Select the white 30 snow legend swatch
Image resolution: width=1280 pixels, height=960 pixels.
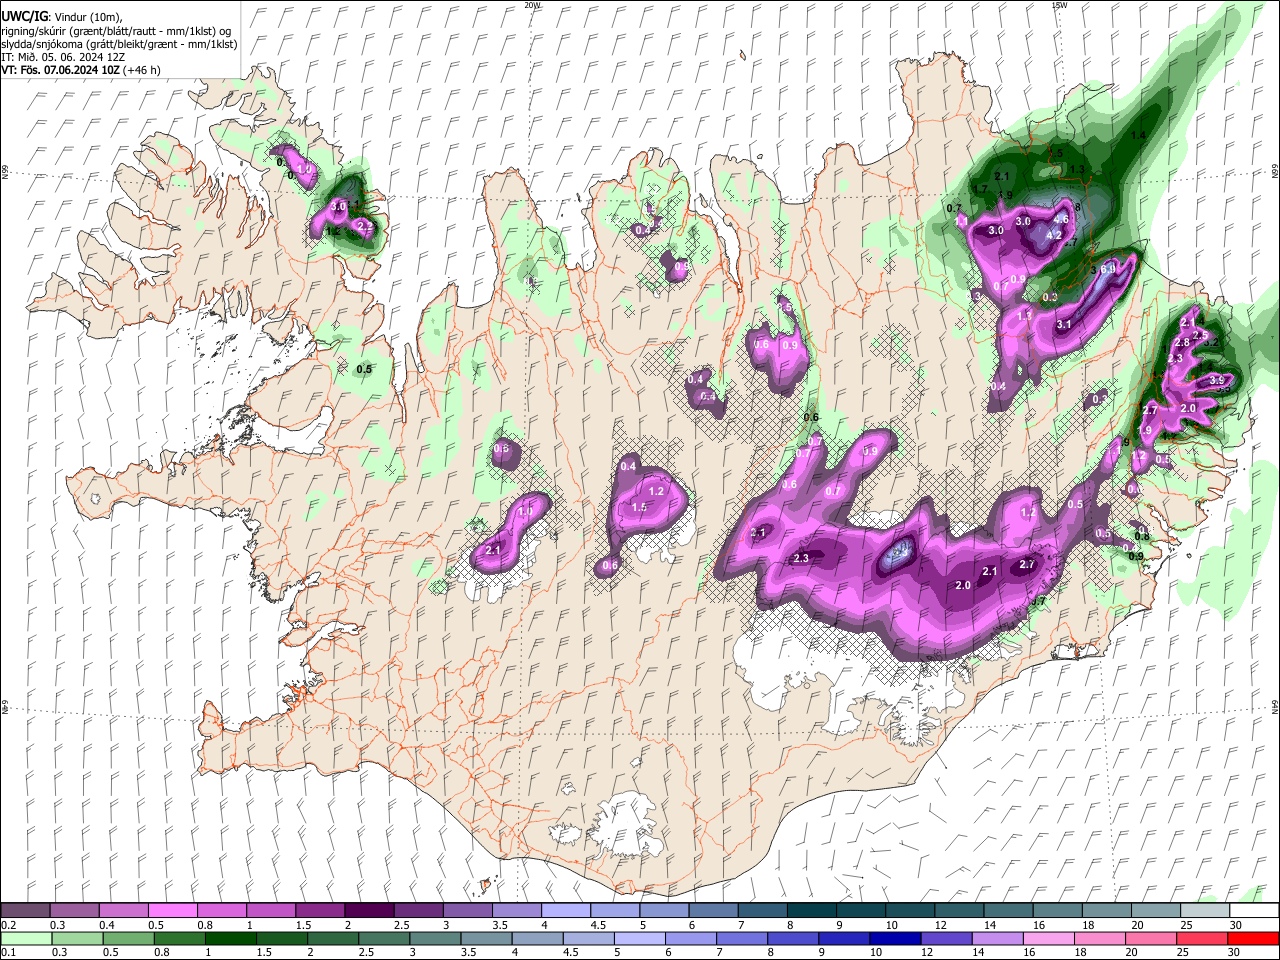tap(1255, 911)
